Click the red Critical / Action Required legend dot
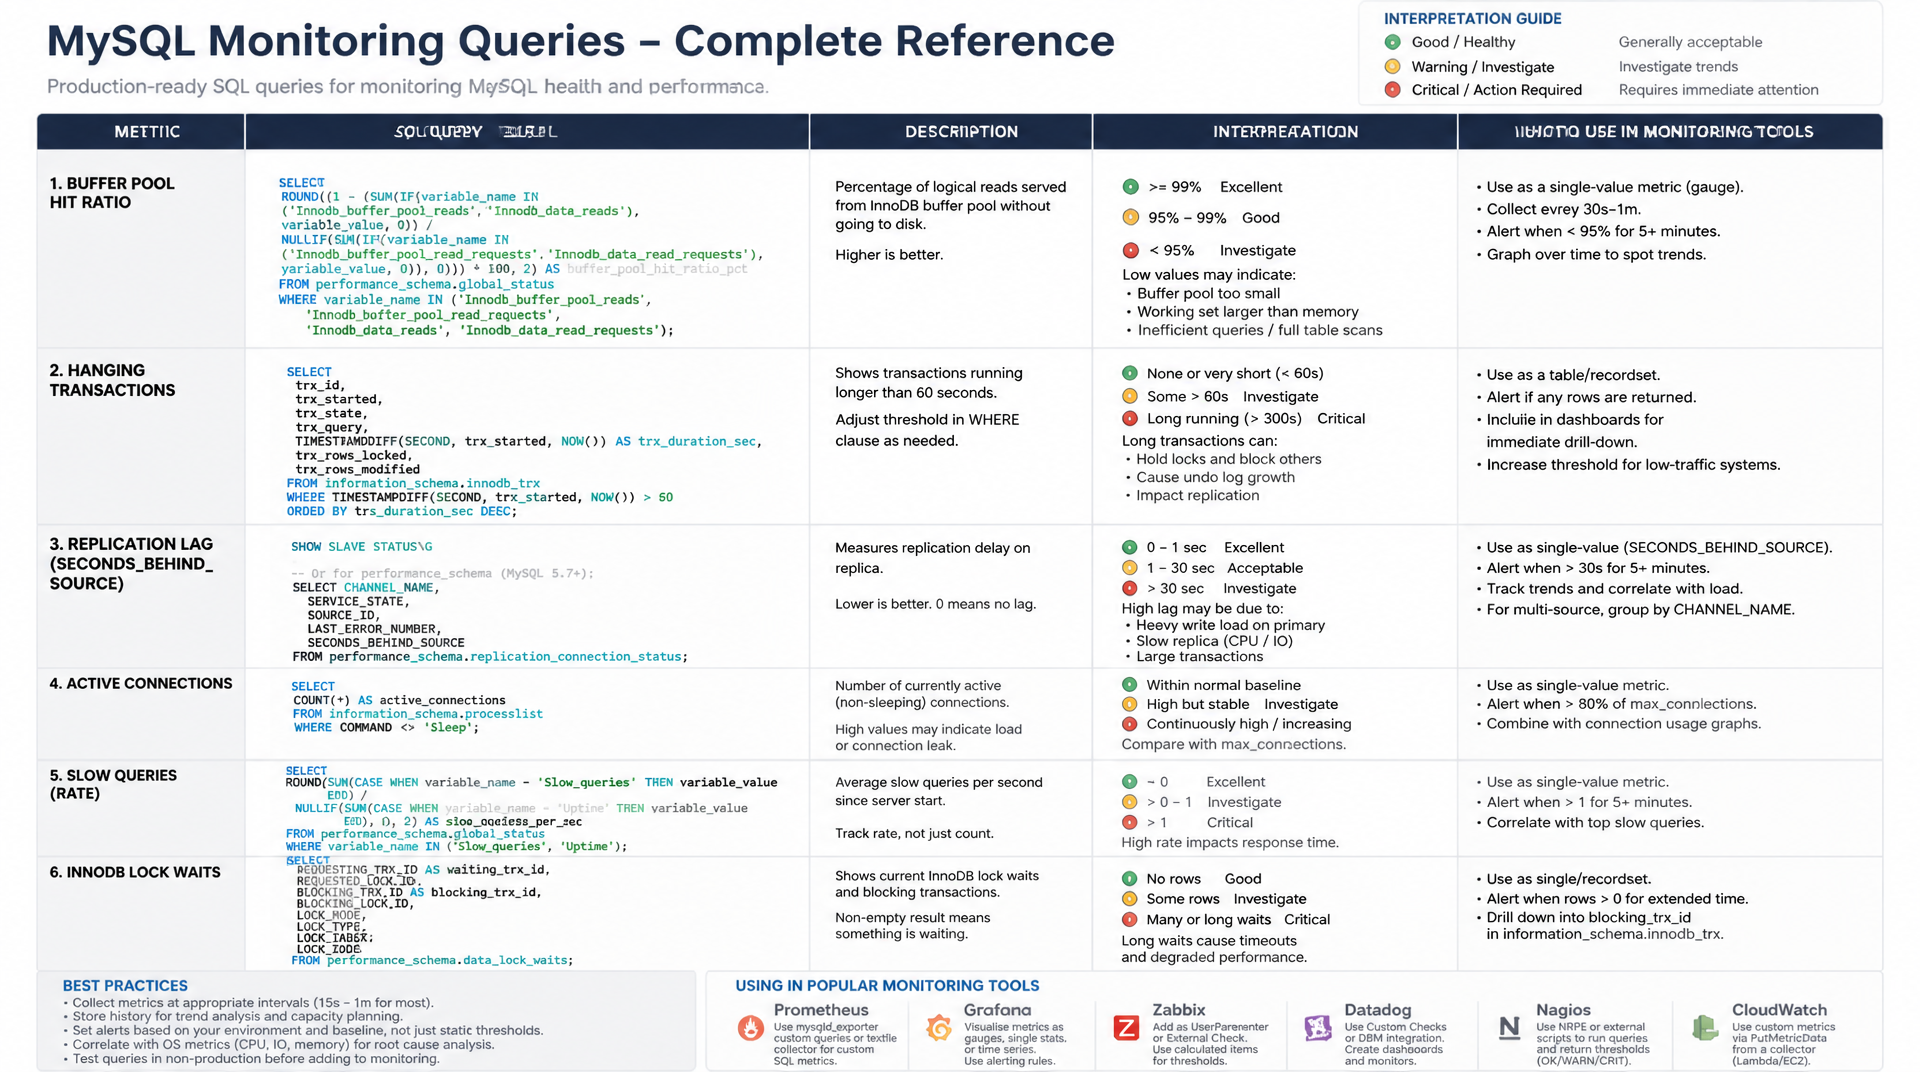This screenshot has height=1072, width=1920. tap(1392, 90)
